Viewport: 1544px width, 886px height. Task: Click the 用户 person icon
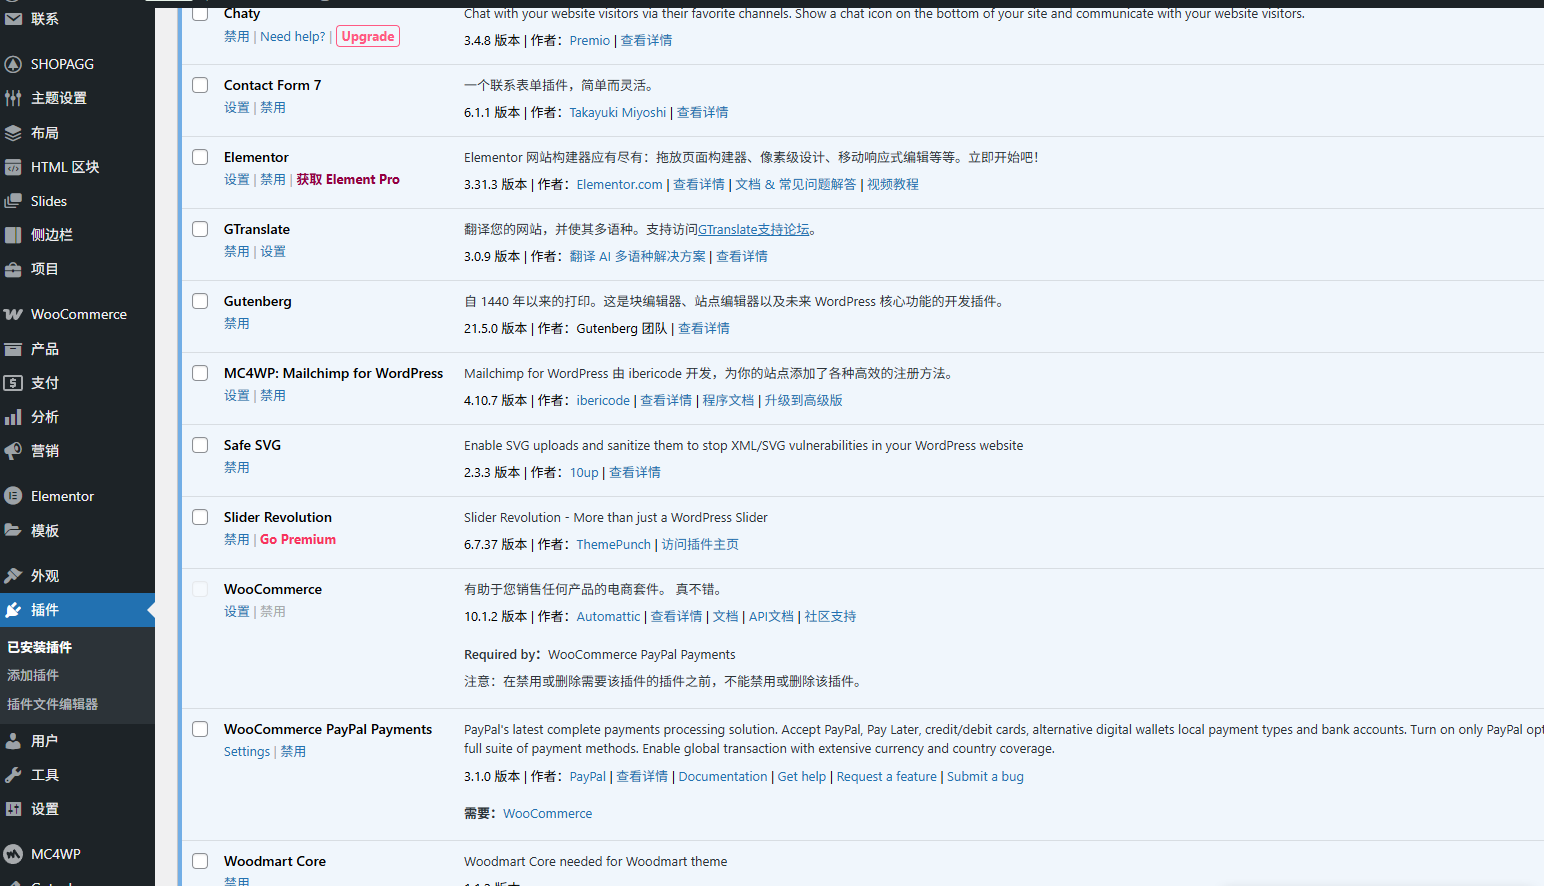(13, 741)
